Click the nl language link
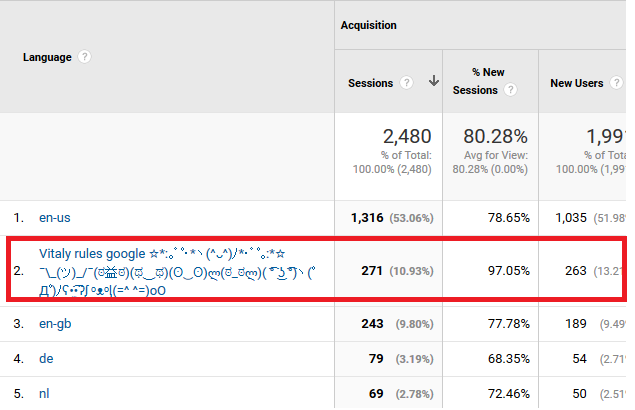This screenshot has height=410, width=635. (44, 394)
